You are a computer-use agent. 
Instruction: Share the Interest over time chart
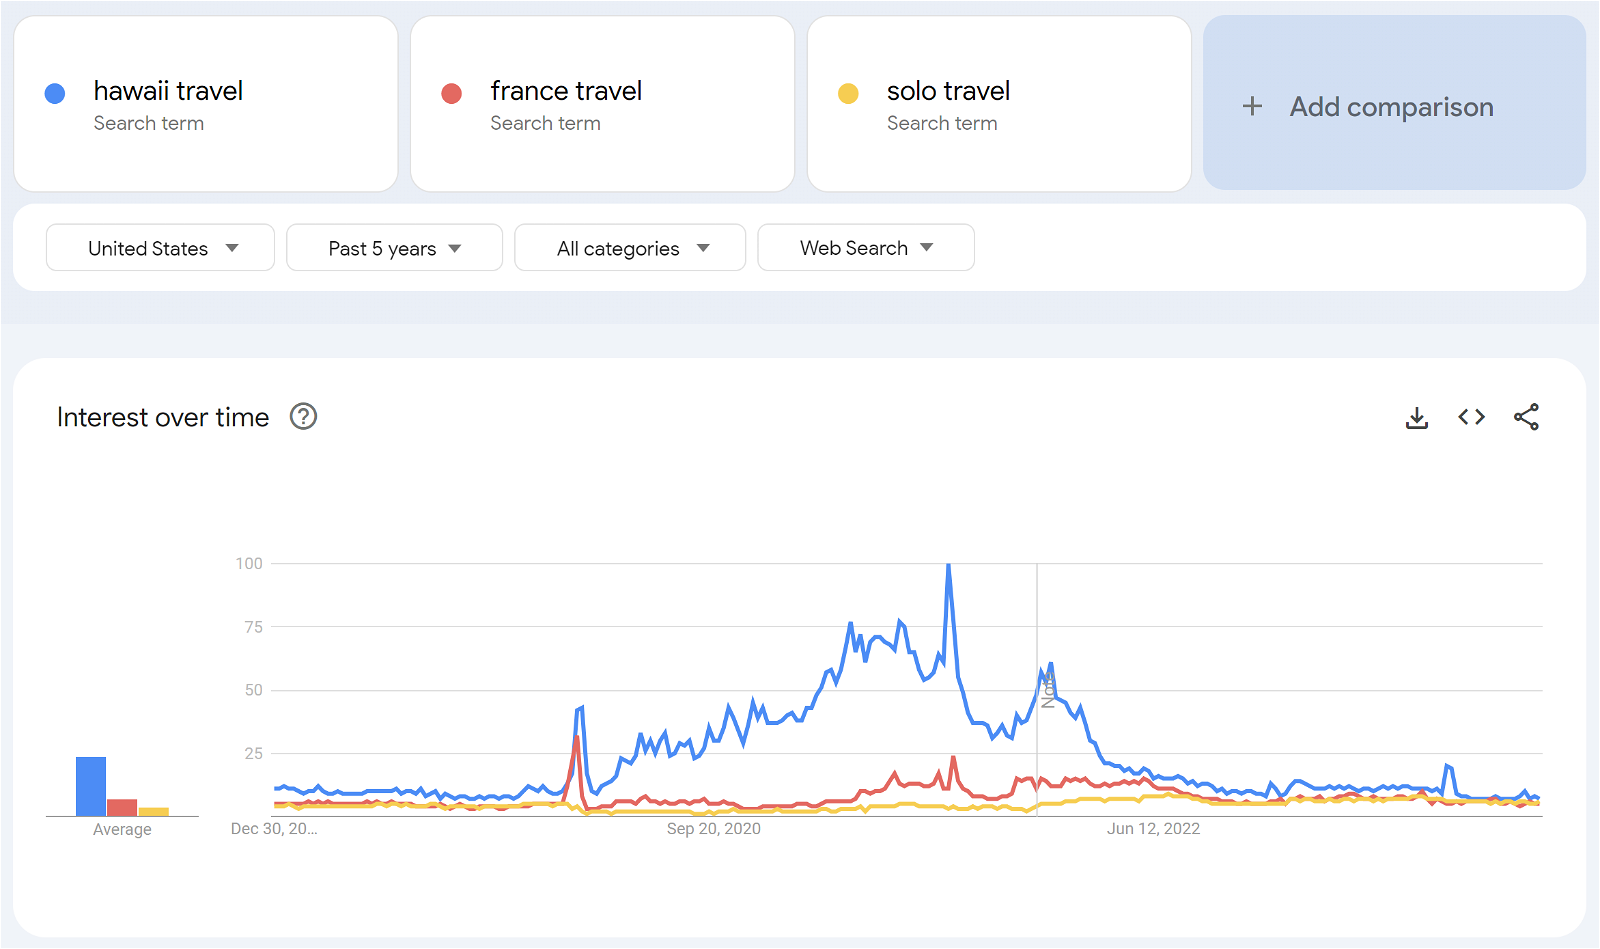click(1526, 417)
